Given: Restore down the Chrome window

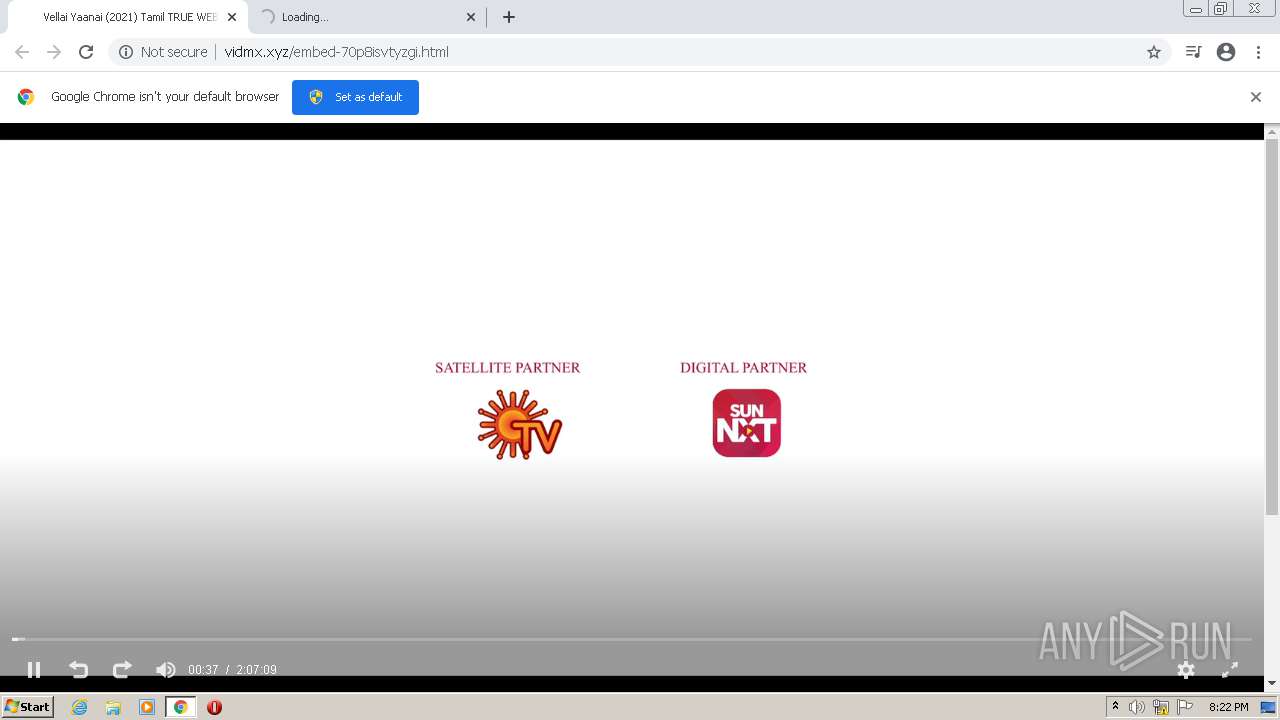Looking at the screenshot, I should click(1221, 9).
